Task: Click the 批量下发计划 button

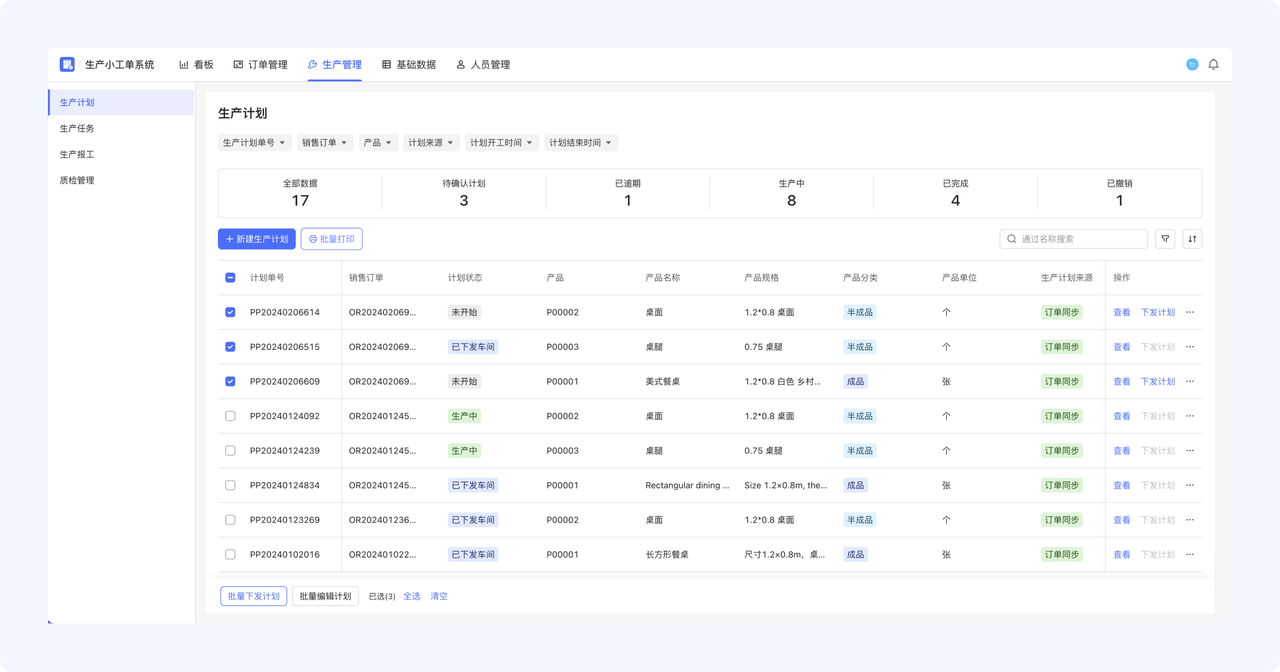Action: 254,596
